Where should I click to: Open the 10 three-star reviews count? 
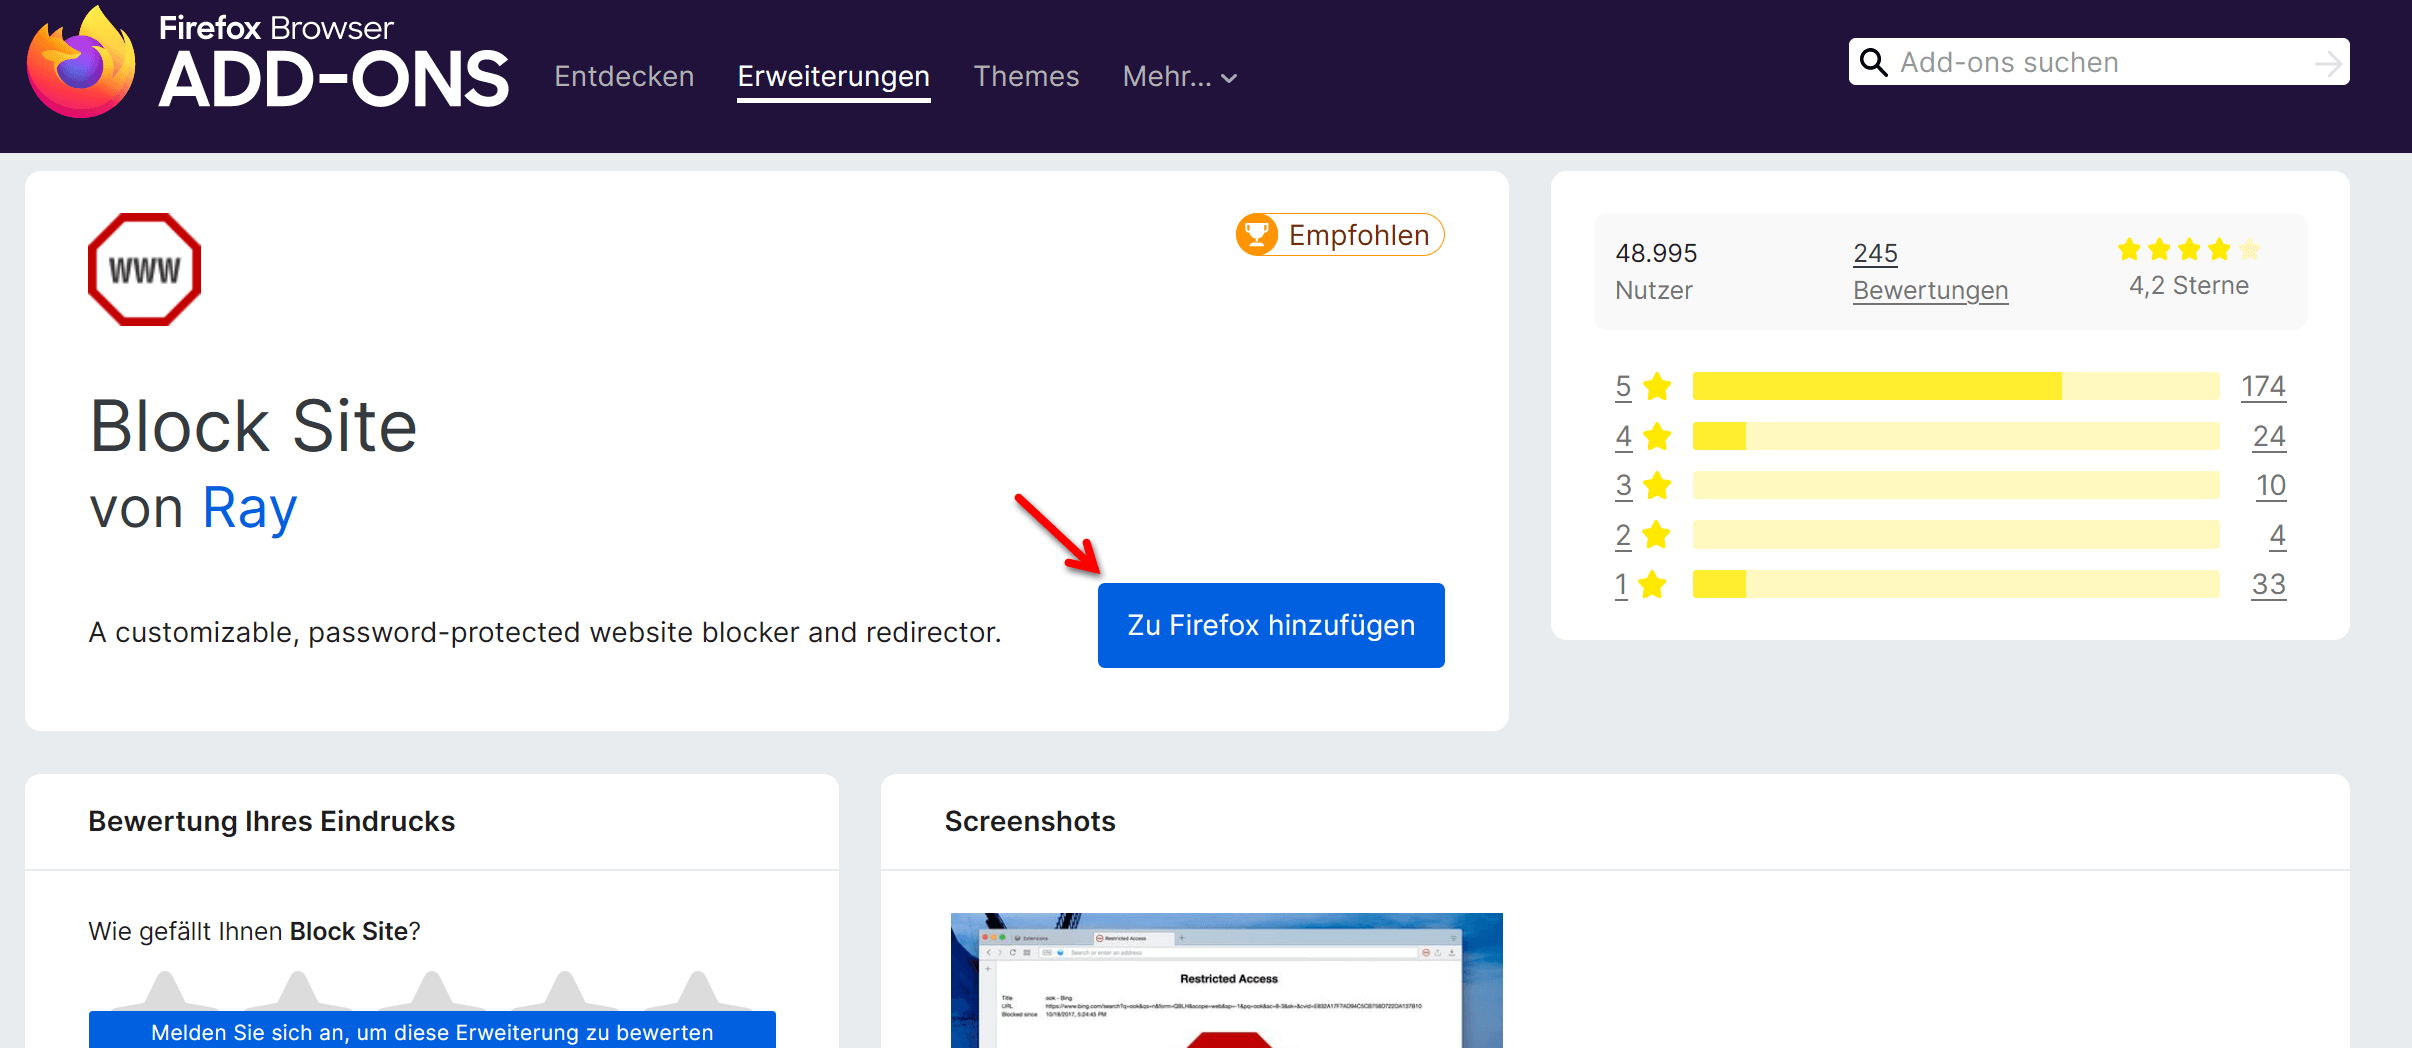(x=2271, y=485)
